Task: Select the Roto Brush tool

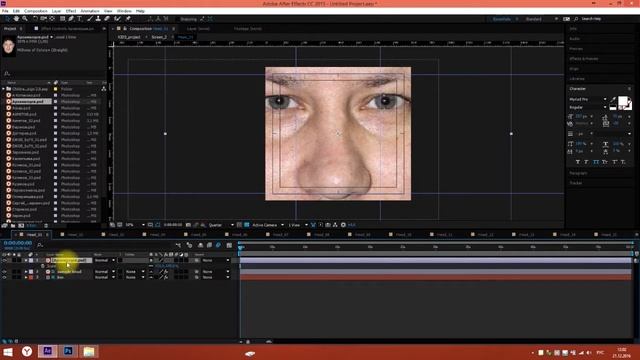Action: coord(118,19)
